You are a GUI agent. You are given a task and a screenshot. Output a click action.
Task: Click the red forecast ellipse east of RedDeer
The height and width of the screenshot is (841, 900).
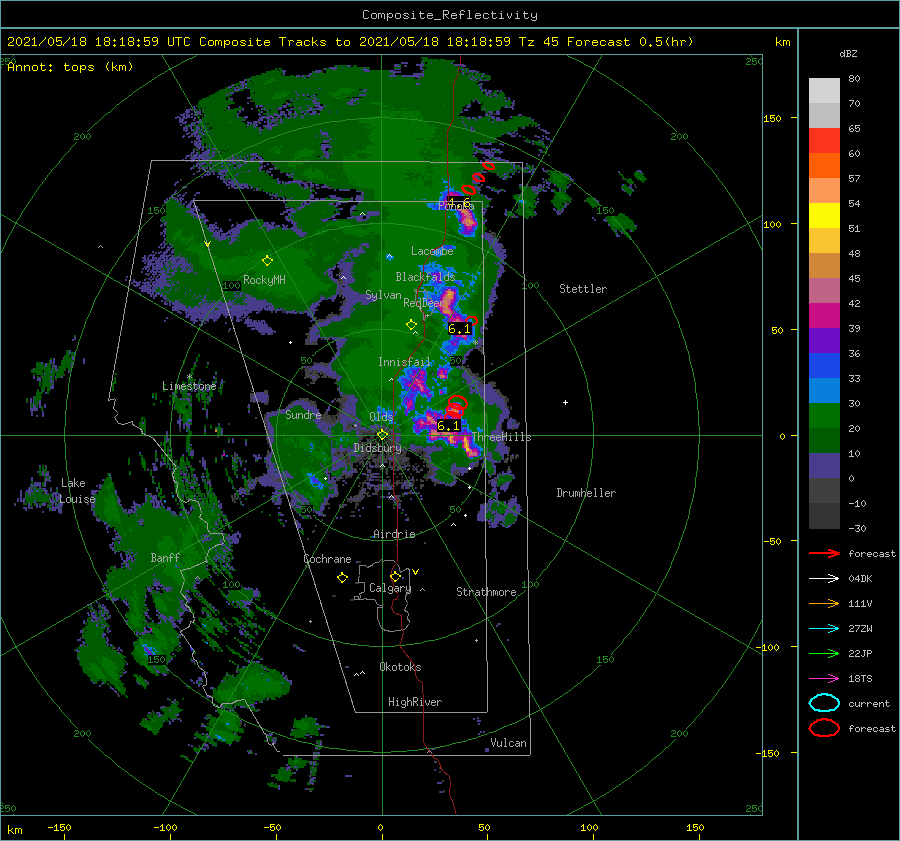tap(471, 320)
